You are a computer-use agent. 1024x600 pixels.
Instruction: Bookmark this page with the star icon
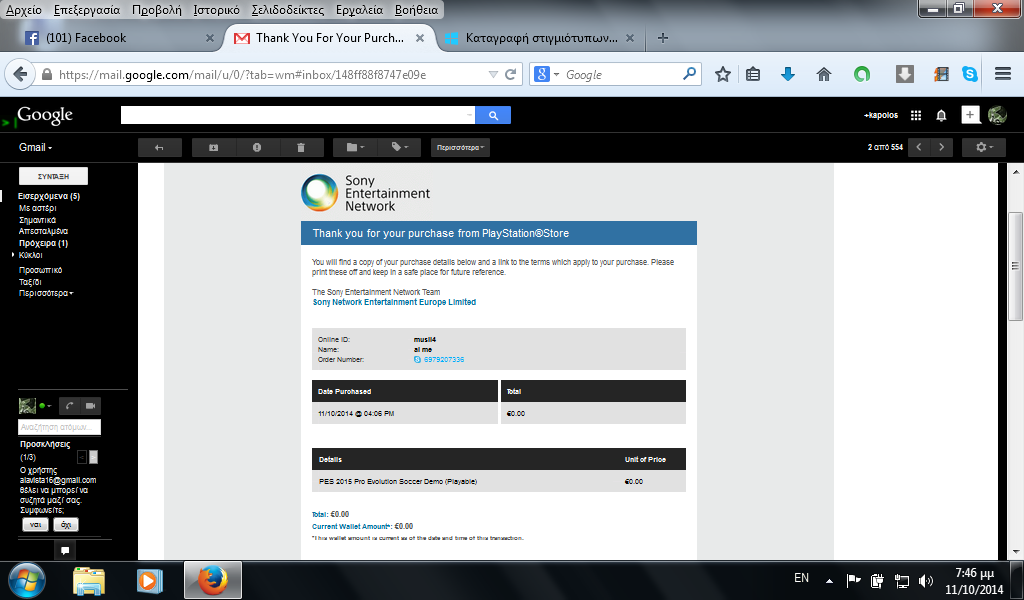pos(722,74)
